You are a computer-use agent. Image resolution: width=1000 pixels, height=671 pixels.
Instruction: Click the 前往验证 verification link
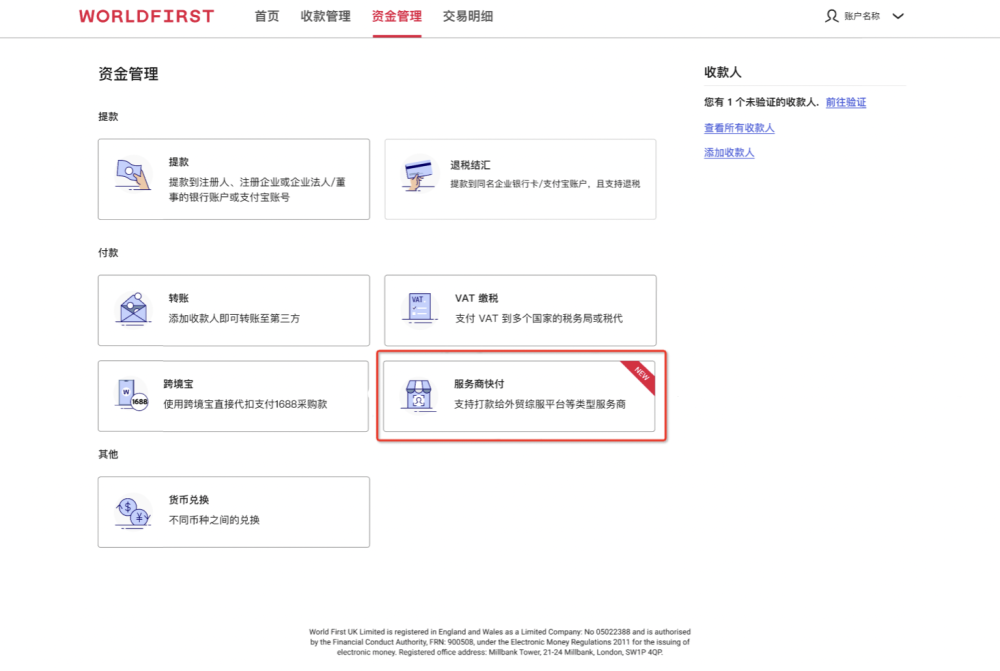(846, 102)
